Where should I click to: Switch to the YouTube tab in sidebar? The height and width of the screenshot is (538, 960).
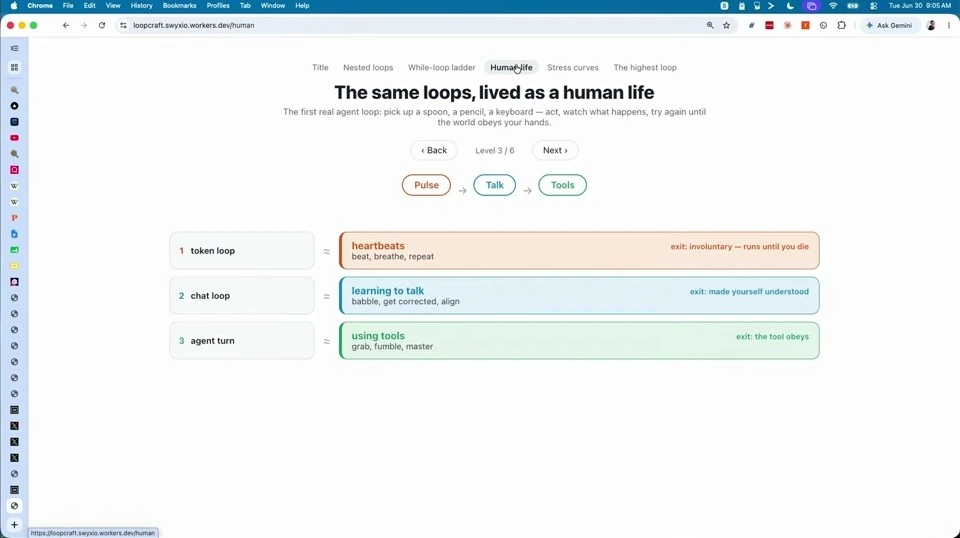click(x=14, y=138)
